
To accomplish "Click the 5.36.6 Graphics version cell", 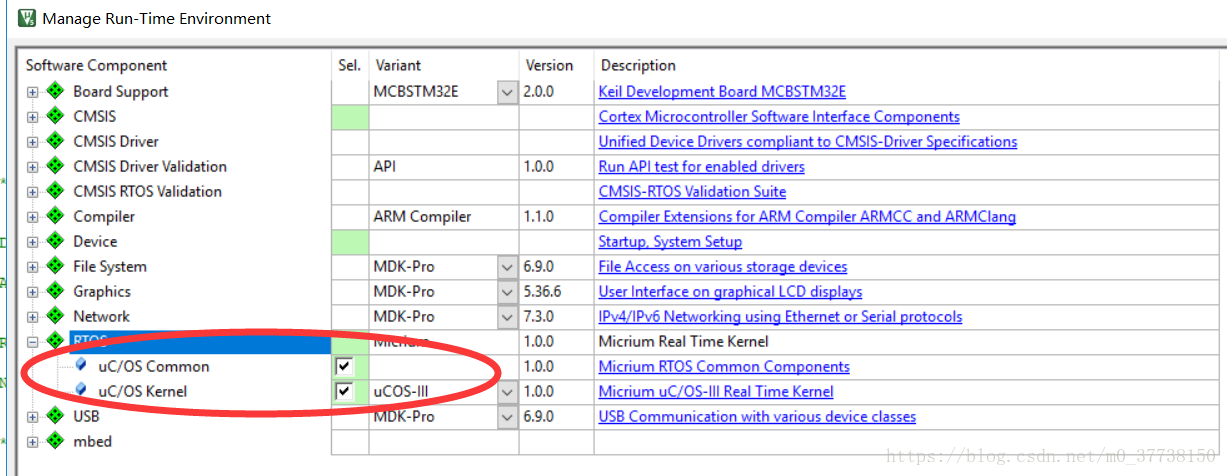I will pos(556,292).
